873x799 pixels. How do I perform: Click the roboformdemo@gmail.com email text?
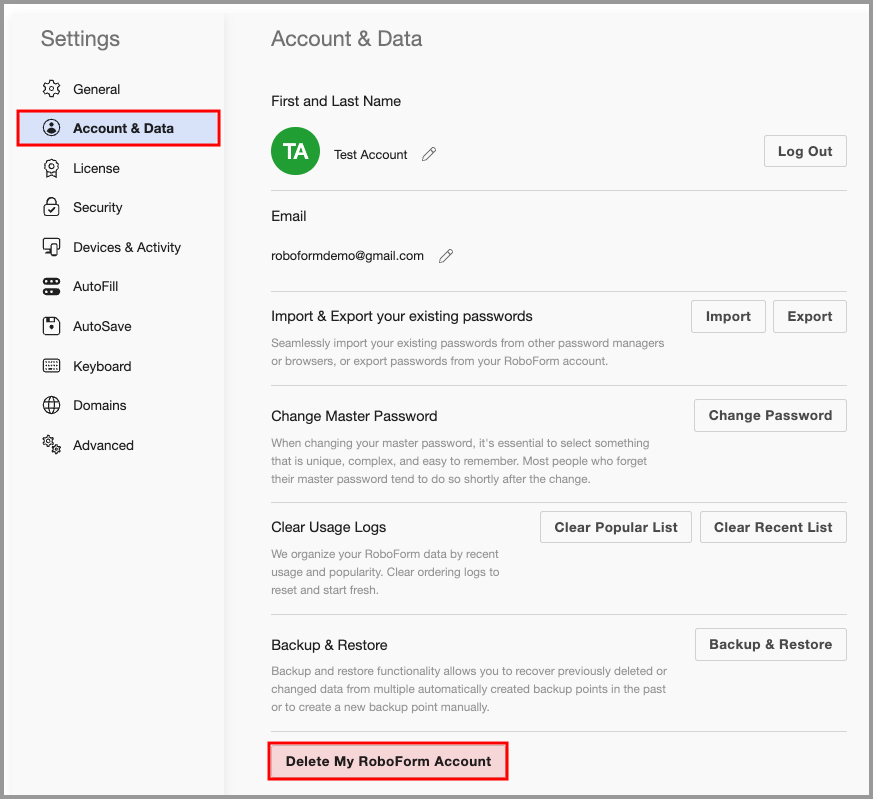(x=347, y=256)
